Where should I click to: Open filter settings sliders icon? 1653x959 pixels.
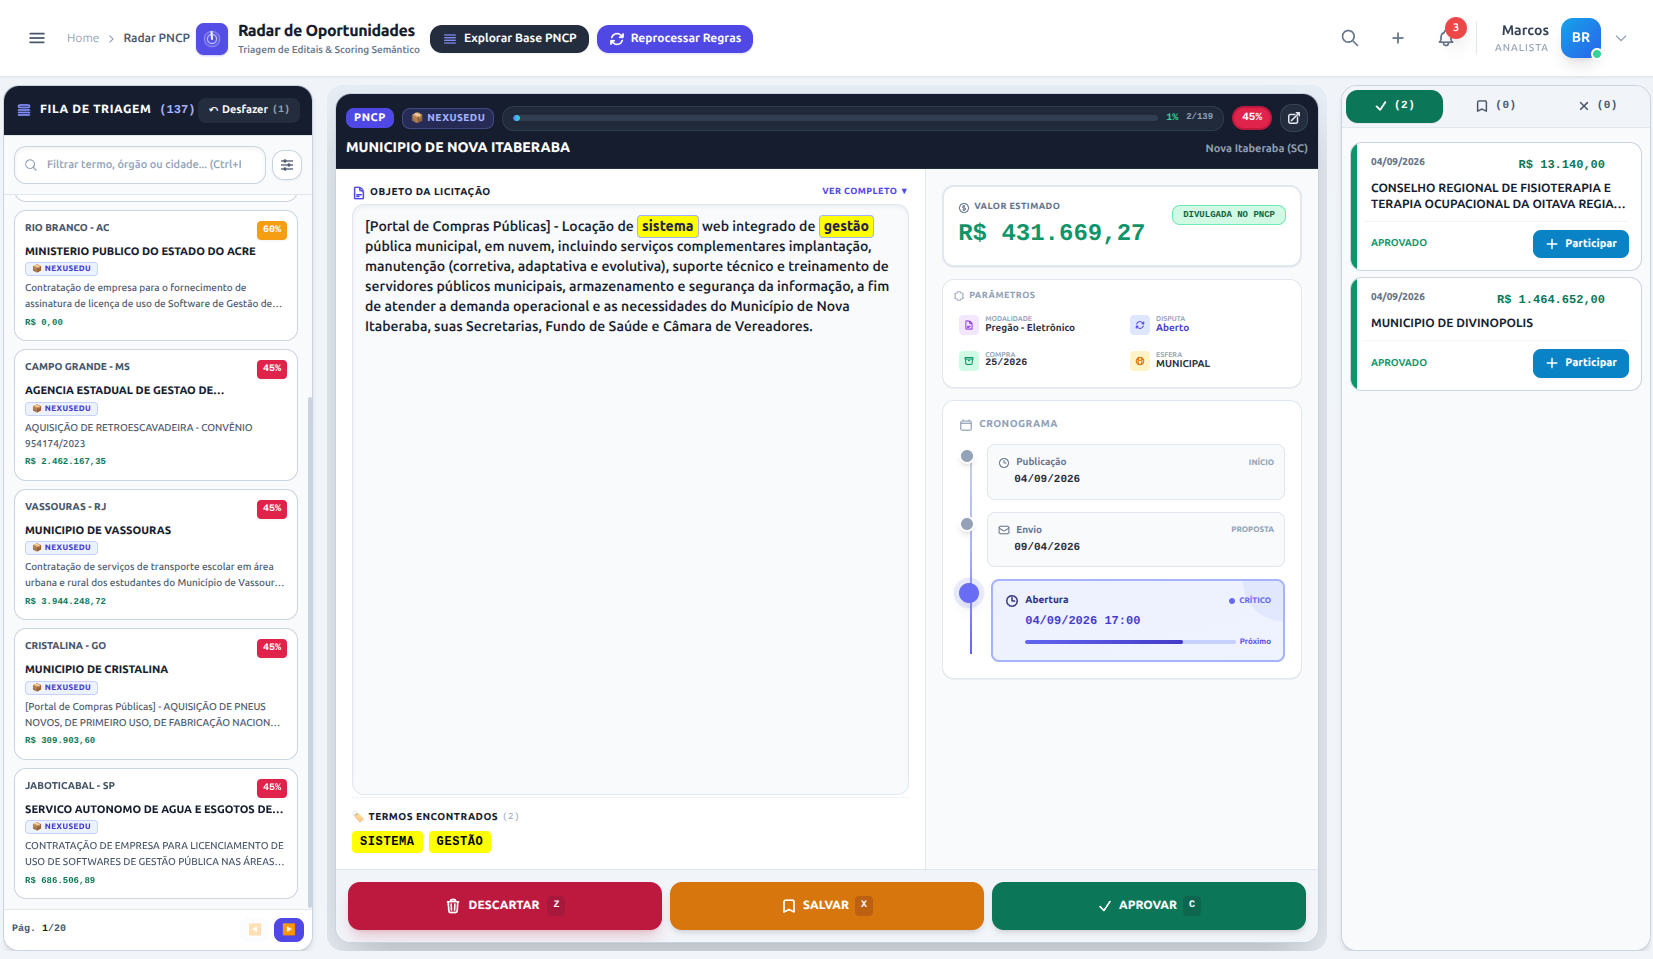[287, 165]
